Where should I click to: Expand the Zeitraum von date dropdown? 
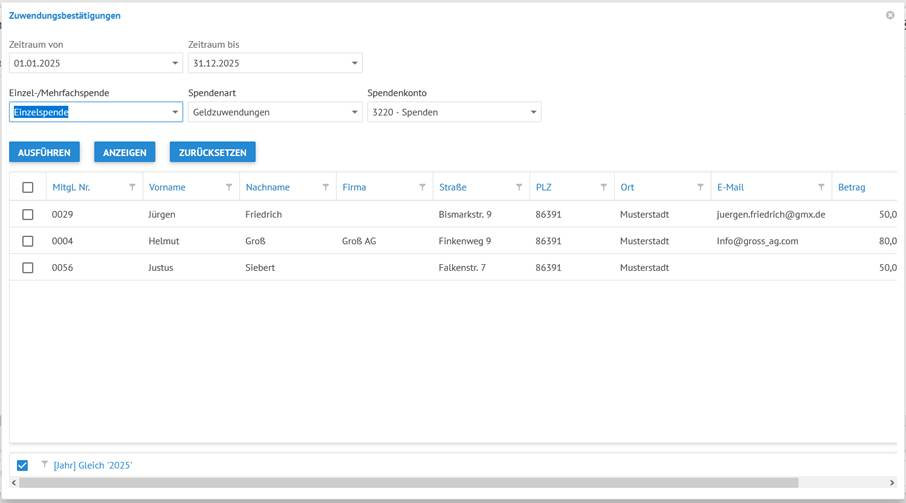[175, 64]
